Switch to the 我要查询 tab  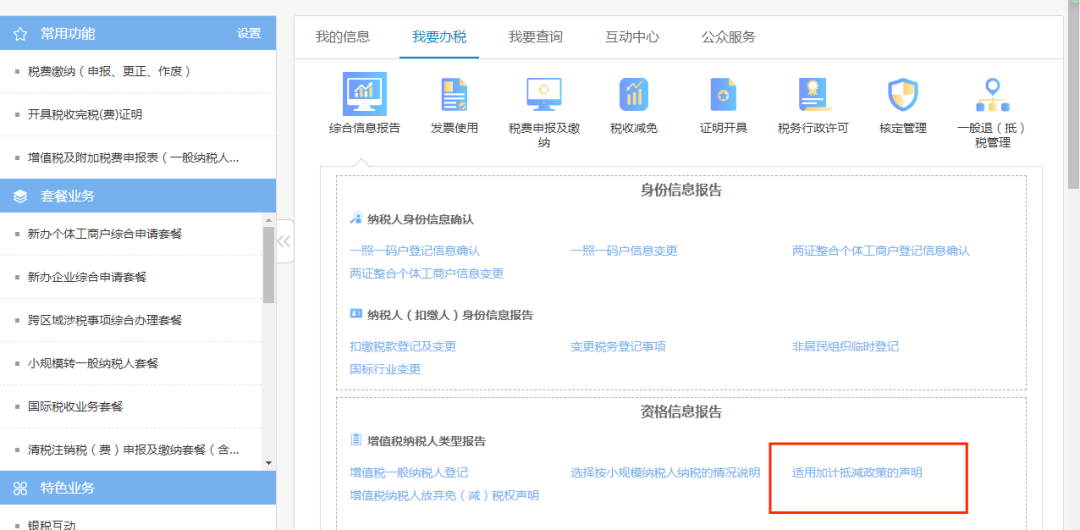pyautogui.click(x=536, y=37)
